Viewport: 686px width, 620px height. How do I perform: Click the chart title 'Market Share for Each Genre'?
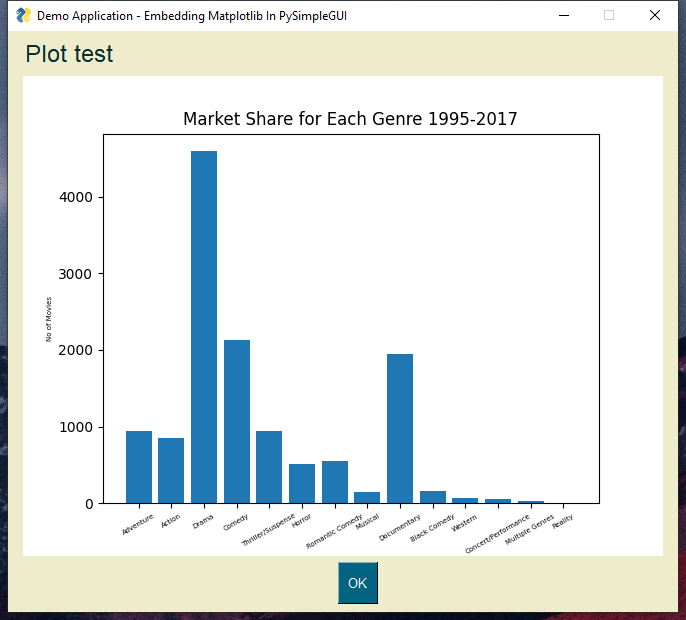click(x=350, y=119)
